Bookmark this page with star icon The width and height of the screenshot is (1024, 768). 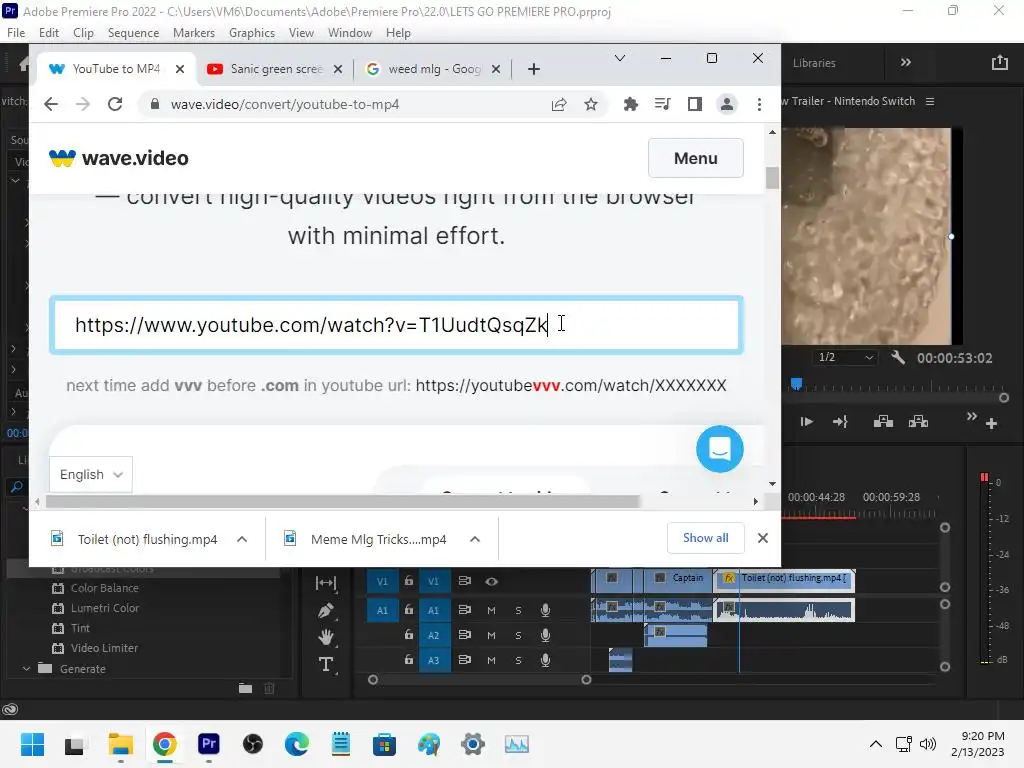[x=591, y=104]
